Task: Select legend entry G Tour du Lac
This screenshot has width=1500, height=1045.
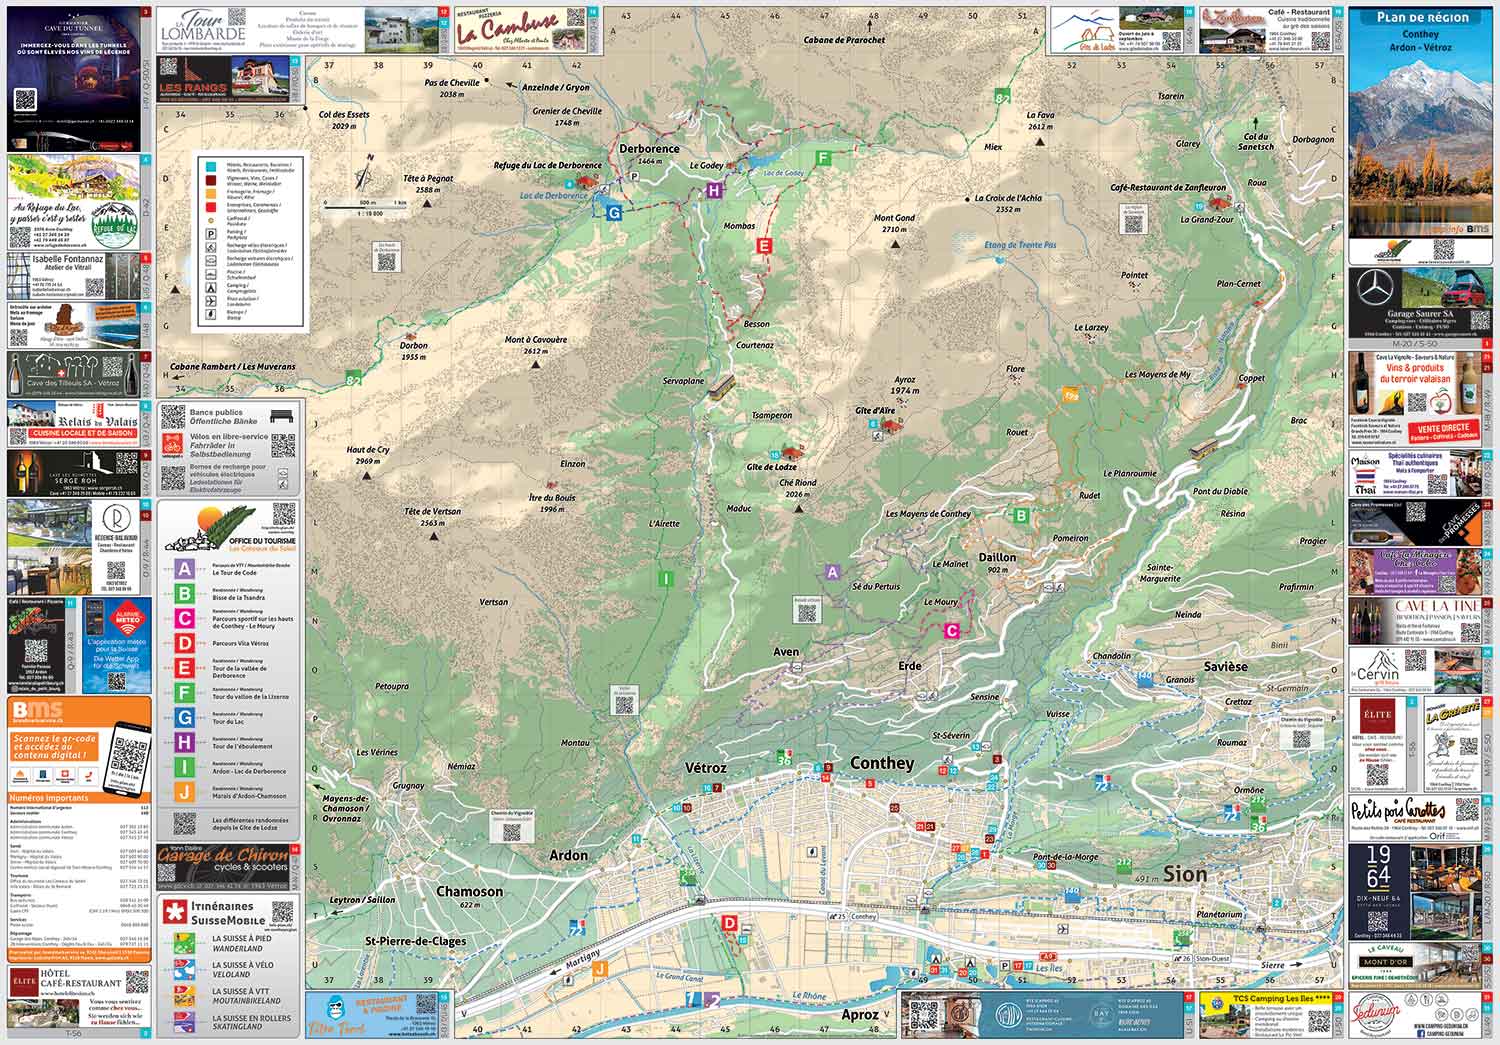Action: coord(228,718)
